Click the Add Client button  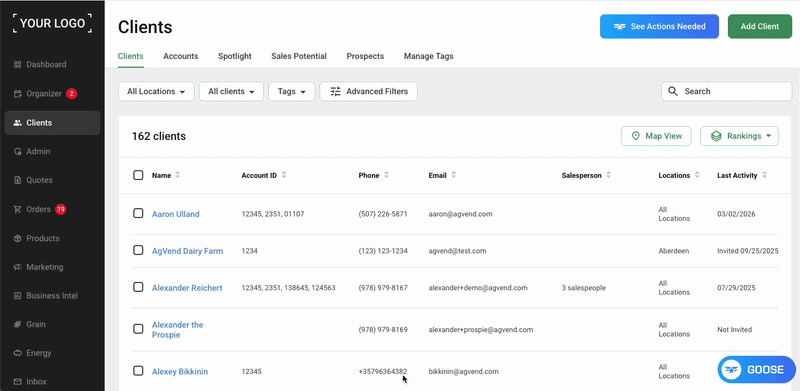(760, 27)
